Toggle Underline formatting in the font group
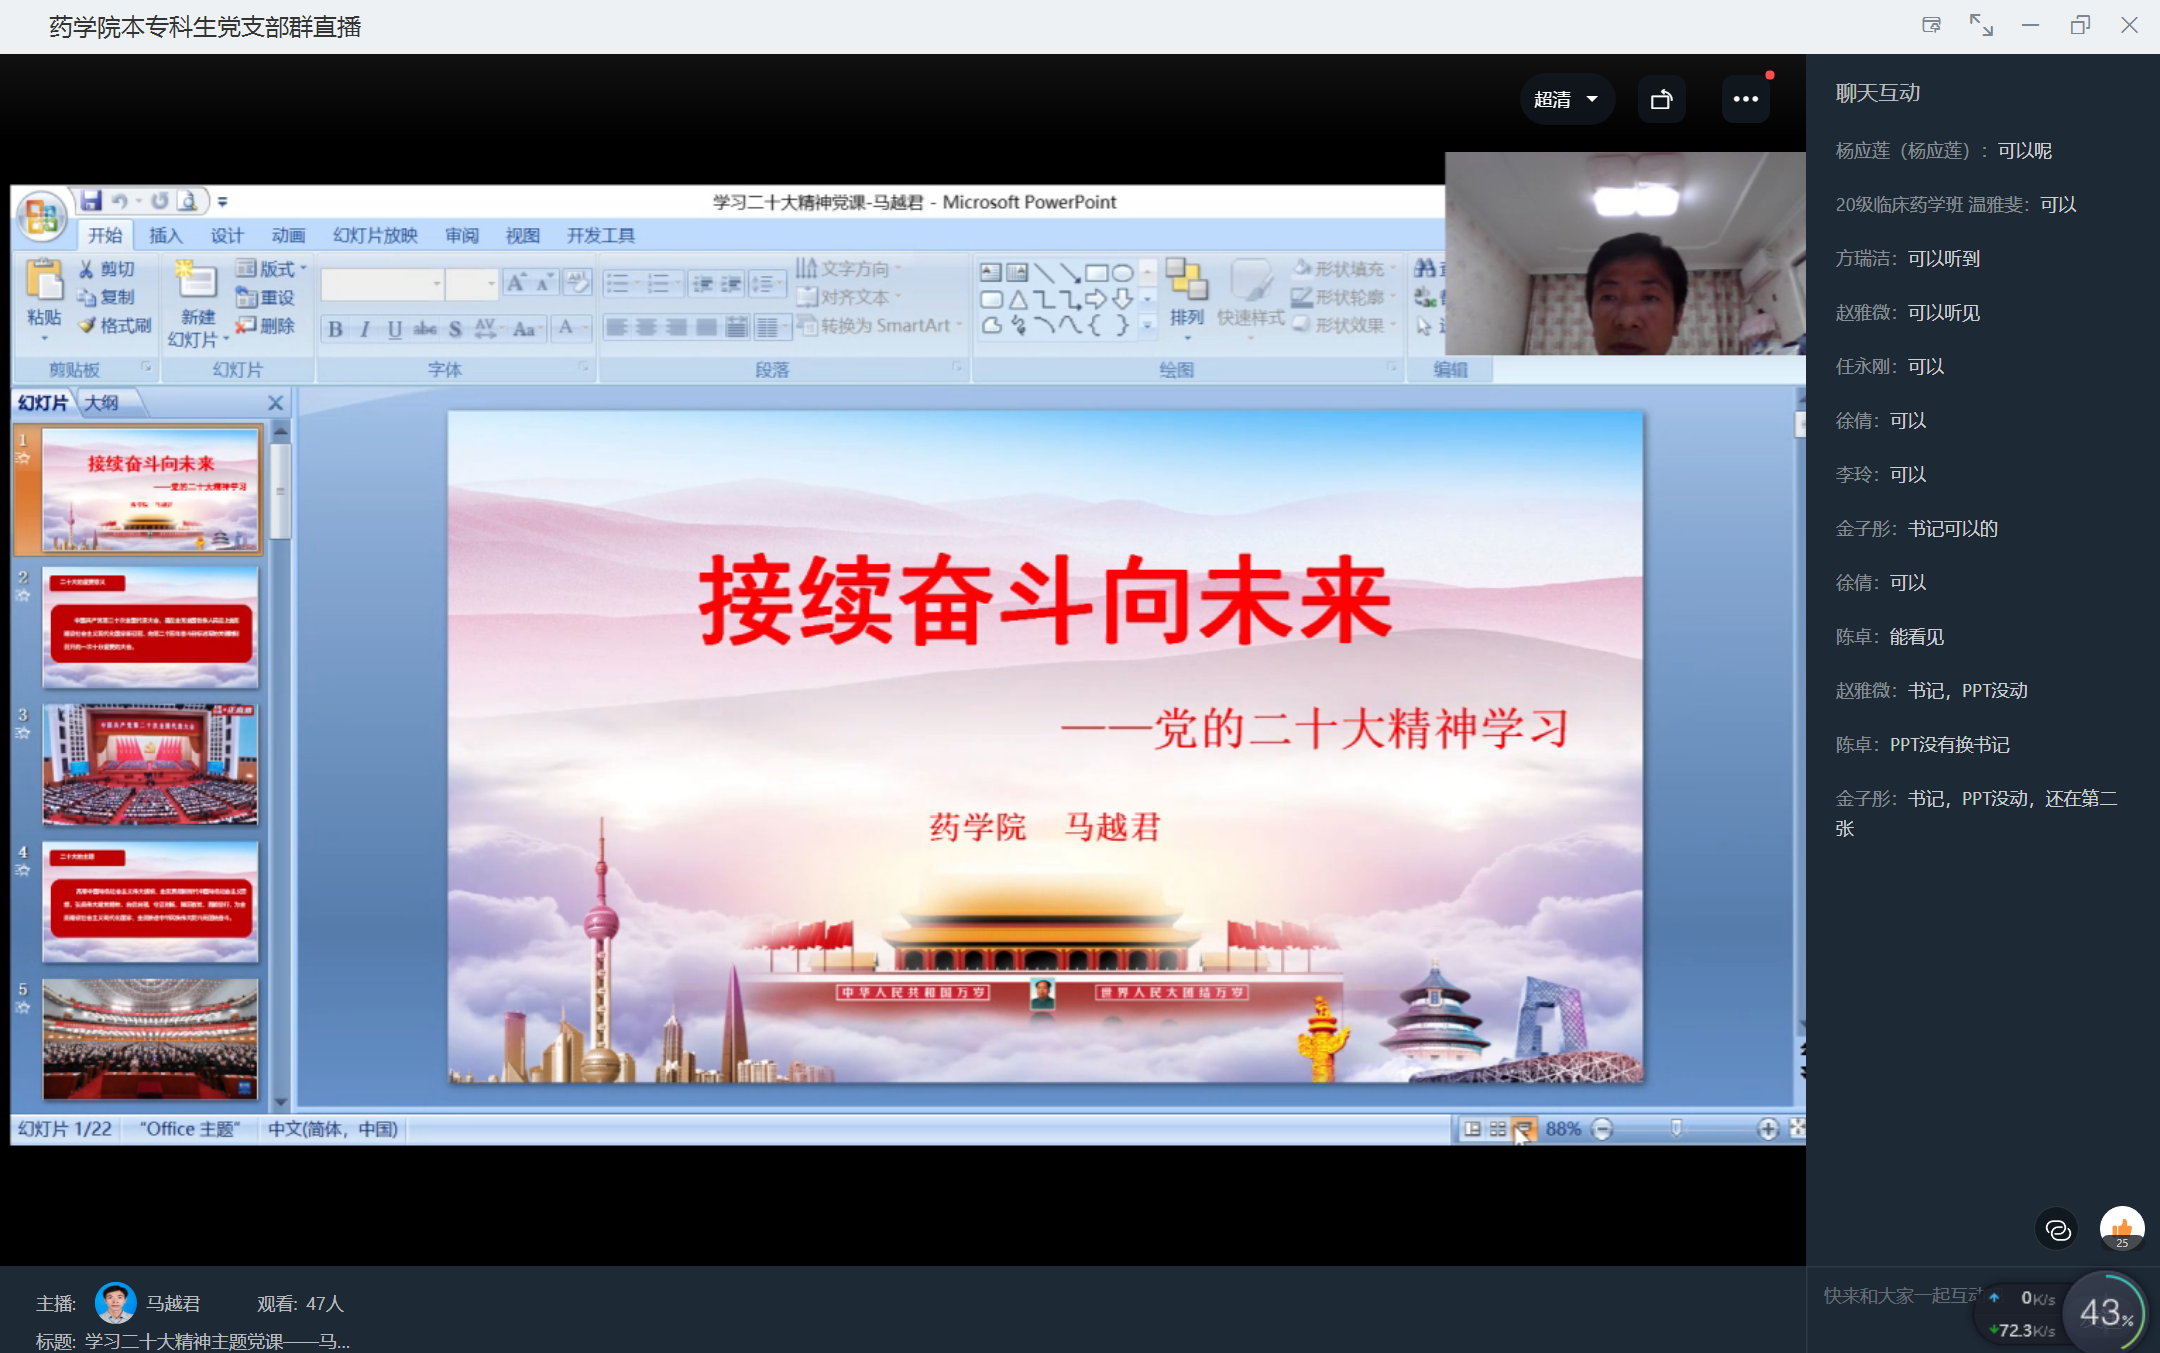2160x1353 pixels. pyautogui.click(x=395, y=329)
